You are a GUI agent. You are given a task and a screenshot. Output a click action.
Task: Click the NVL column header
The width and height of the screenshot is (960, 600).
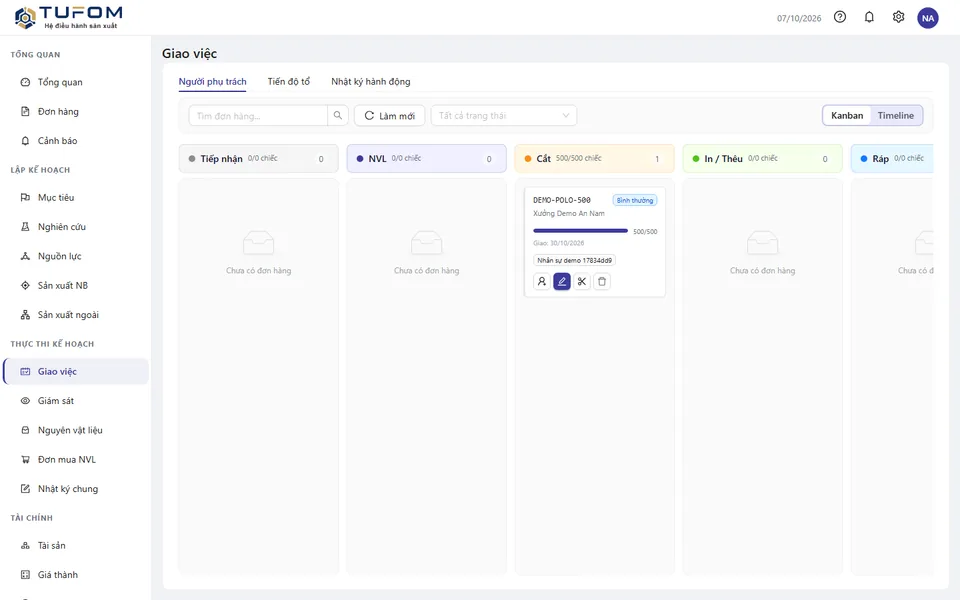(x=427, y=159)
